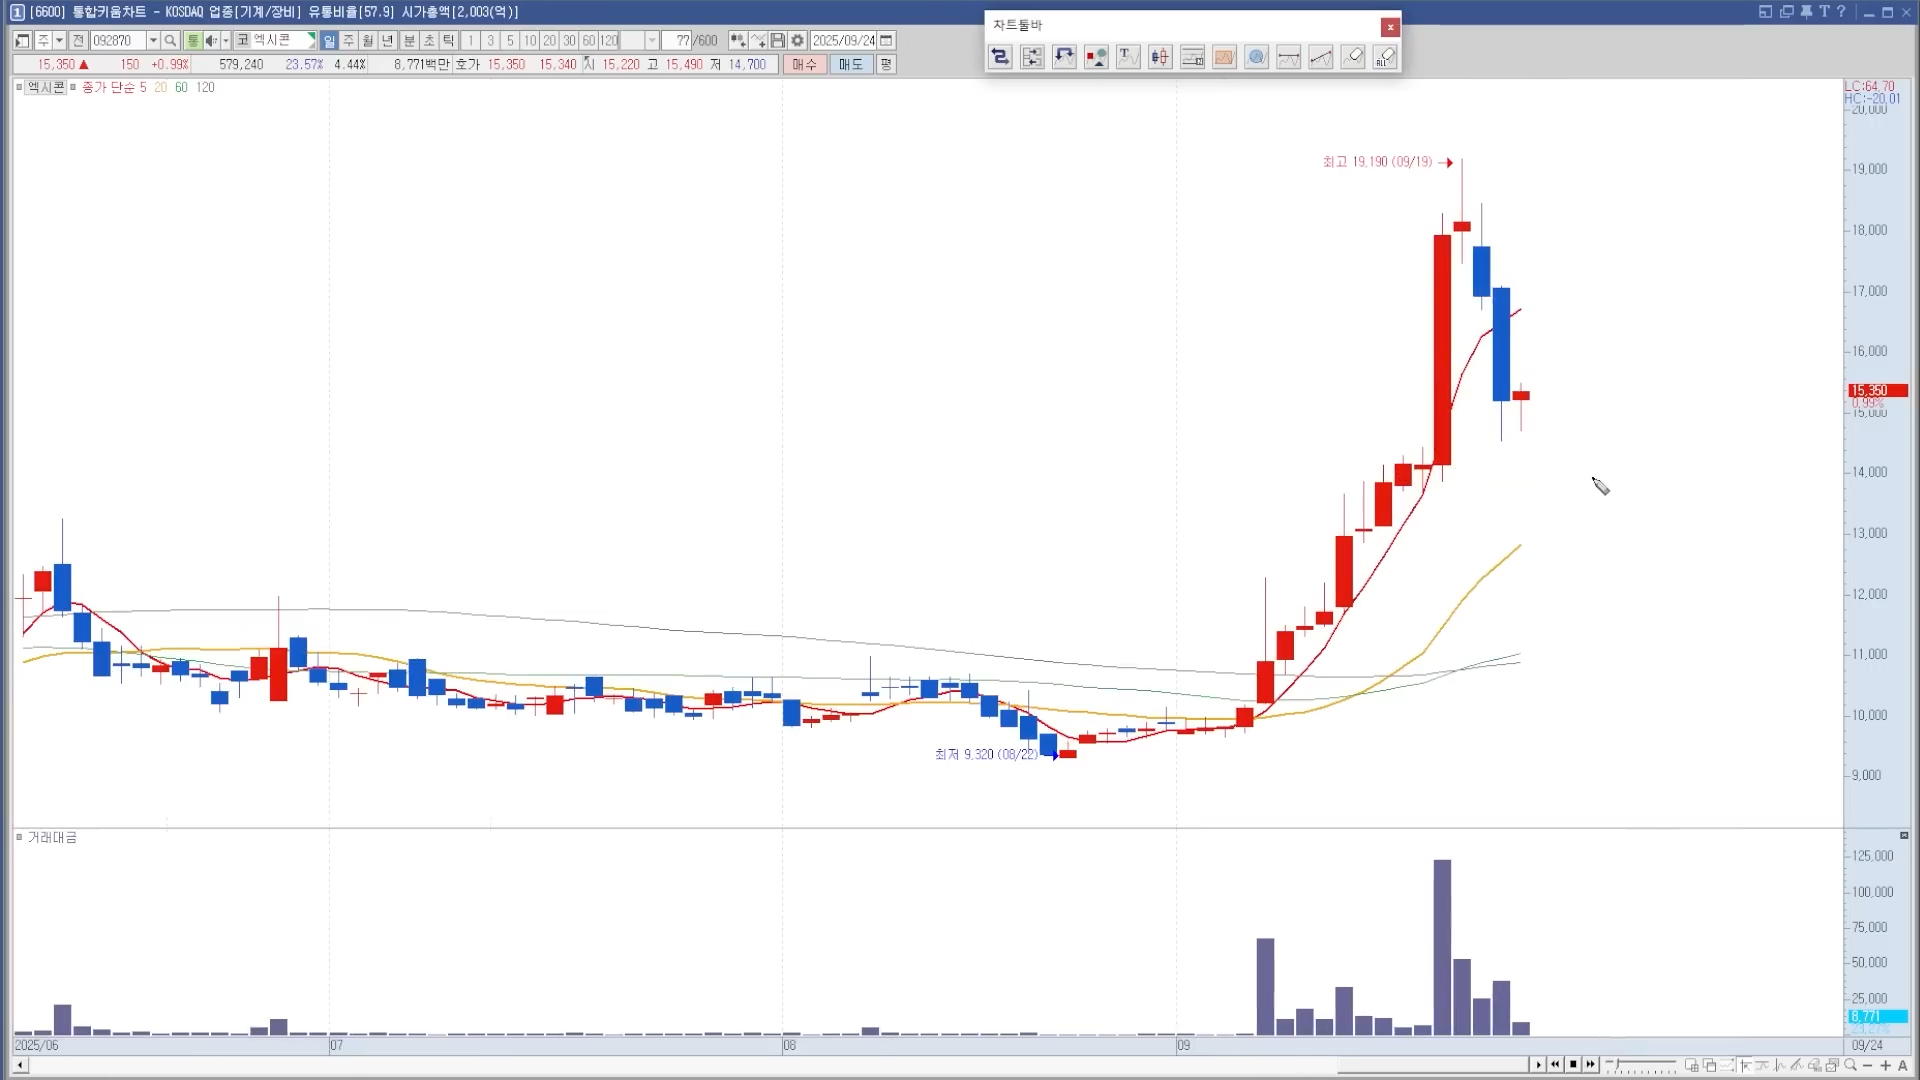This screenshot has width=1920, height=1080.
Task: Click the stock search magnifier icon
Action: [x=170, y=41]
